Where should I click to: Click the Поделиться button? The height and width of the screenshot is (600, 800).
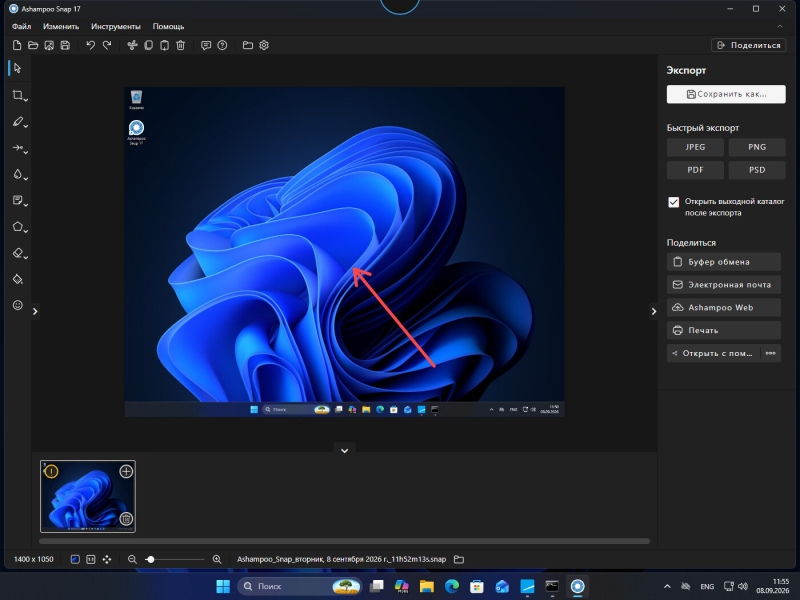coord(748,45)
